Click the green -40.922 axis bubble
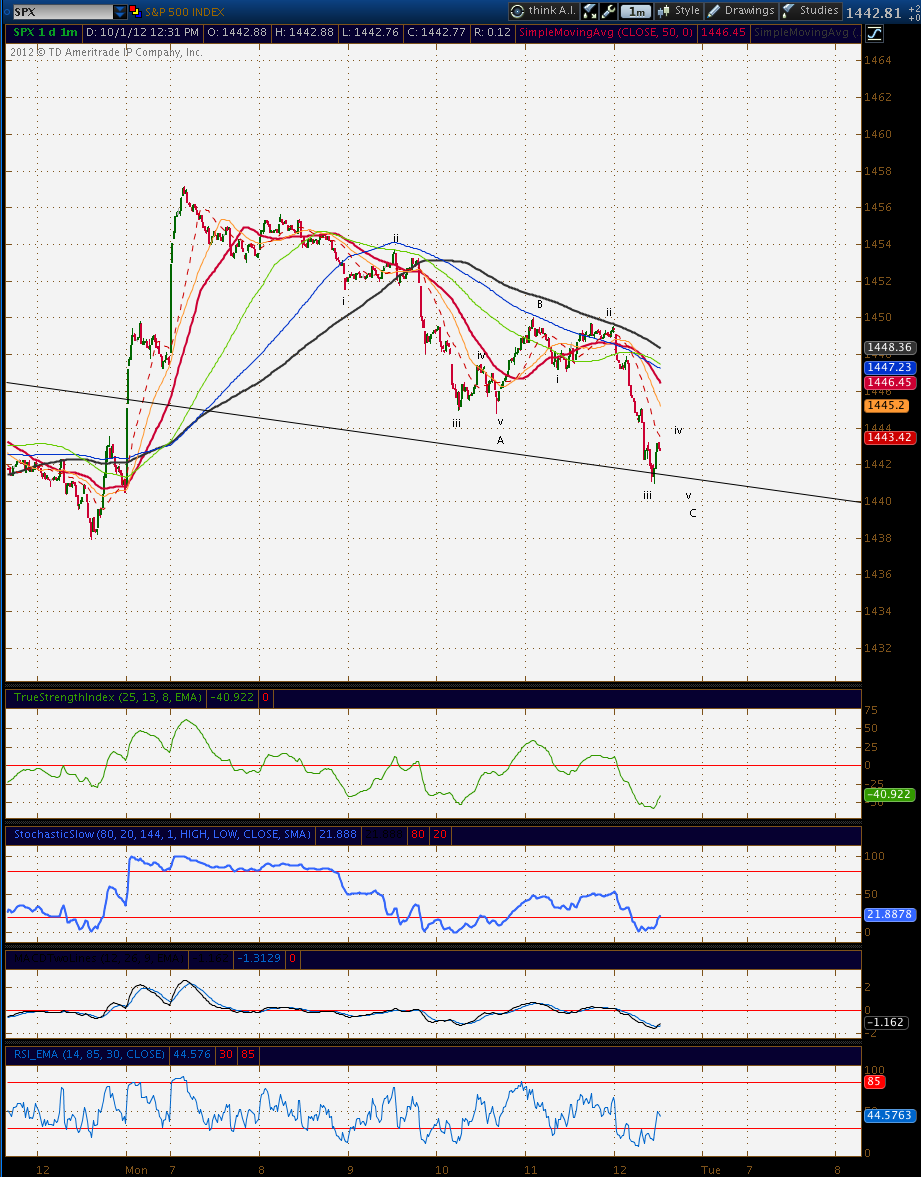 (889, 794)
